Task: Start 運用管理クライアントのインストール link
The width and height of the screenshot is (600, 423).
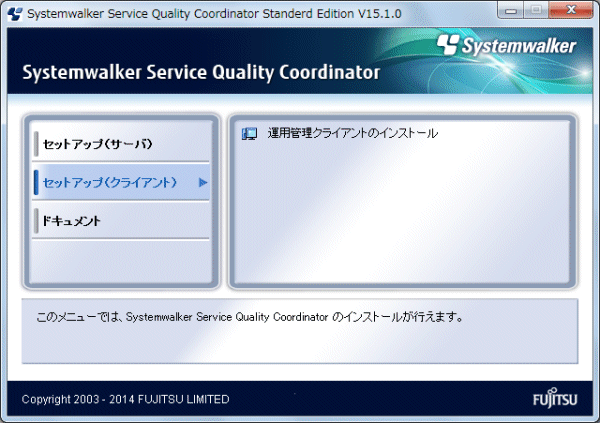Action: pyautogui.click(x=352, y=133)
